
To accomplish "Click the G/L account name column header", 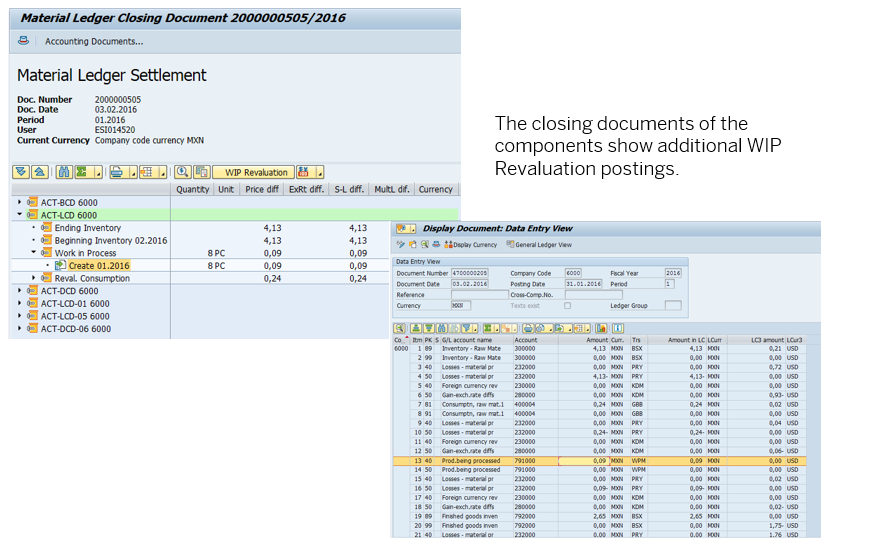I will 476,340.
